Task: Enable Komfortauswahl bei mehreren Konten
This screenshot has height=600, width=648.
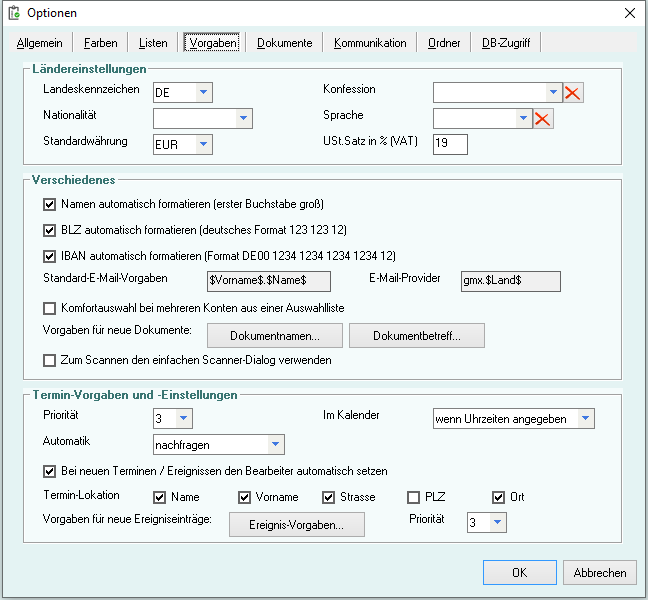Action: (x=50, y=308)
